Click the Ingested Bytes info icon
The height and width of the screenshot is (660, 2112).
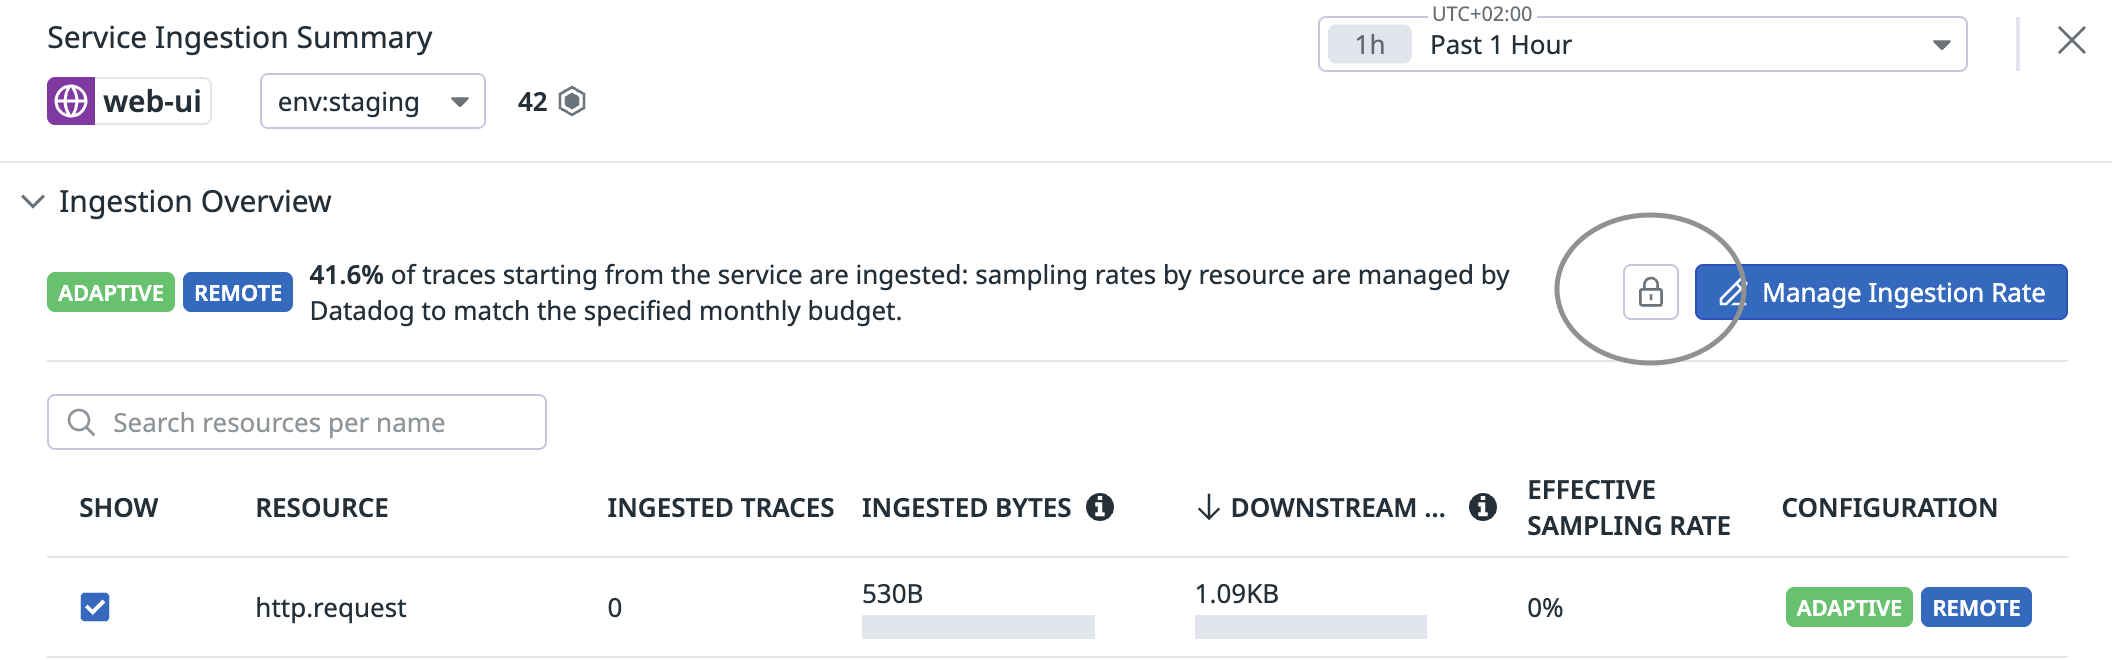[x=1100, y=507]
